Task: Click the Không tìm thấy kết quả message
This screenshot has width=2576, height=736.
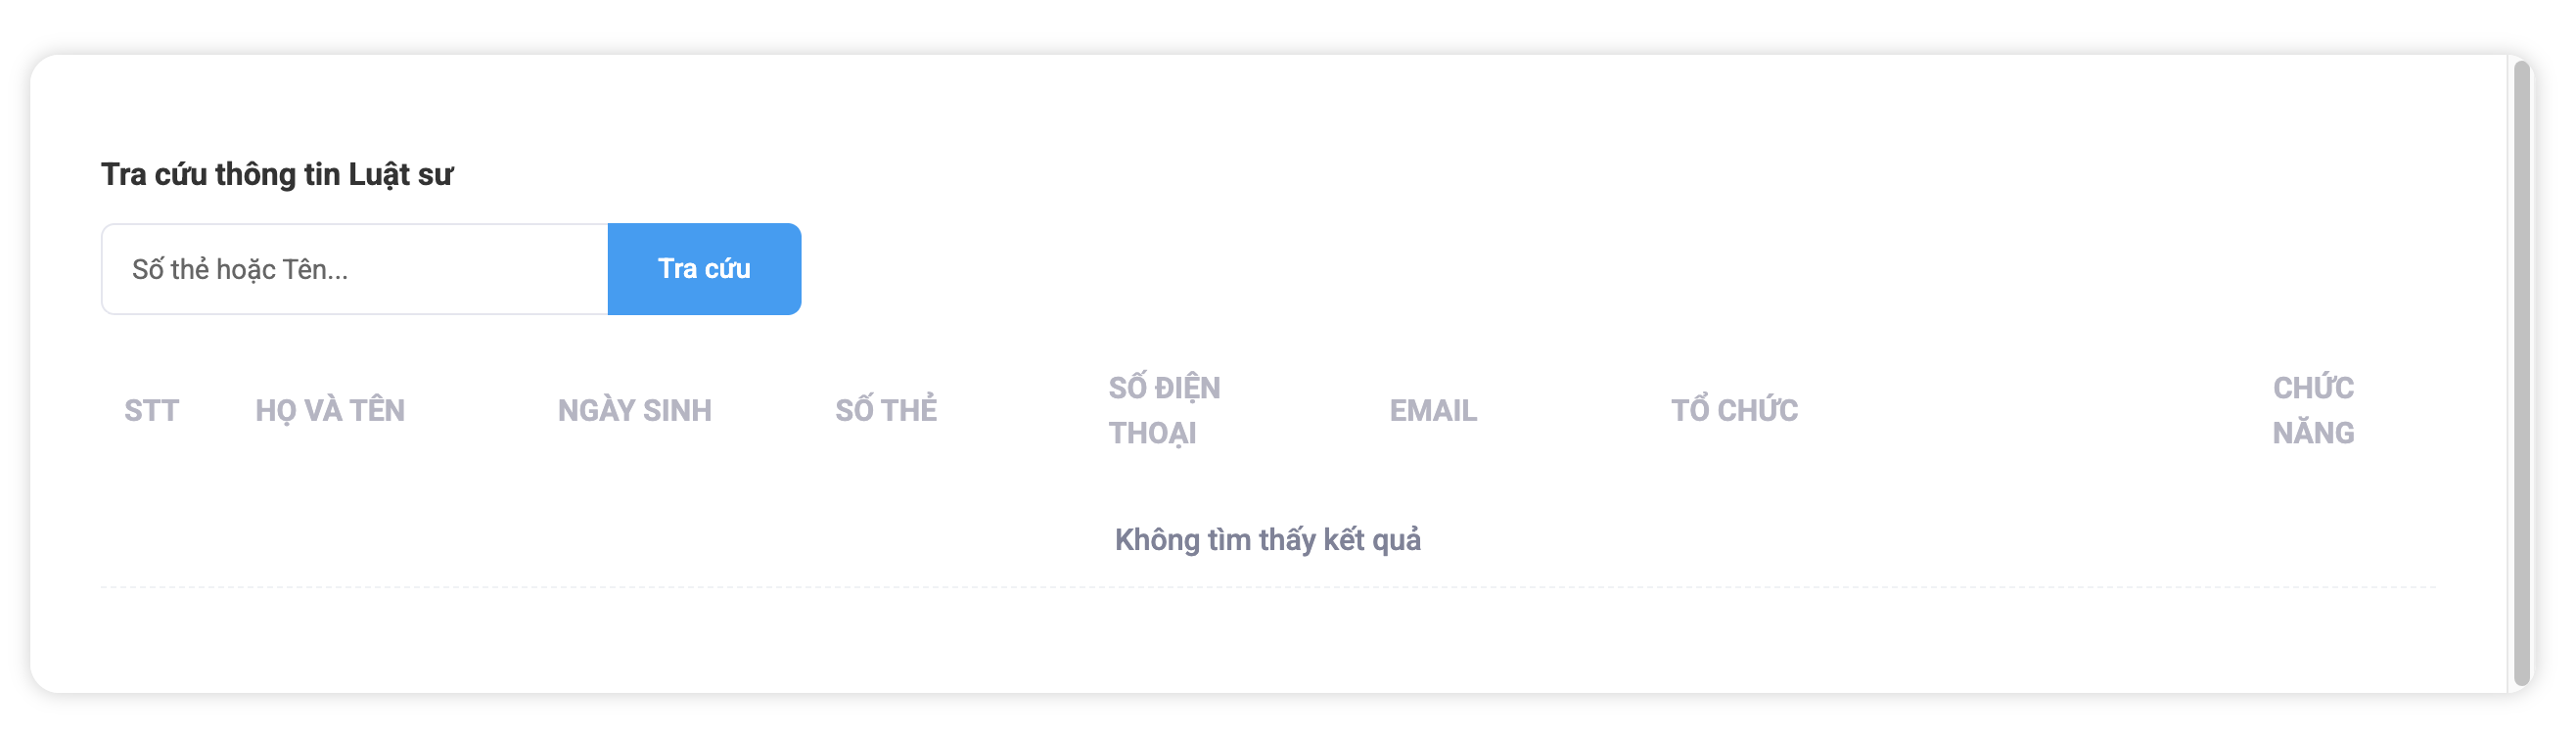Action: pyautogui.click(x=1267, y=540)
